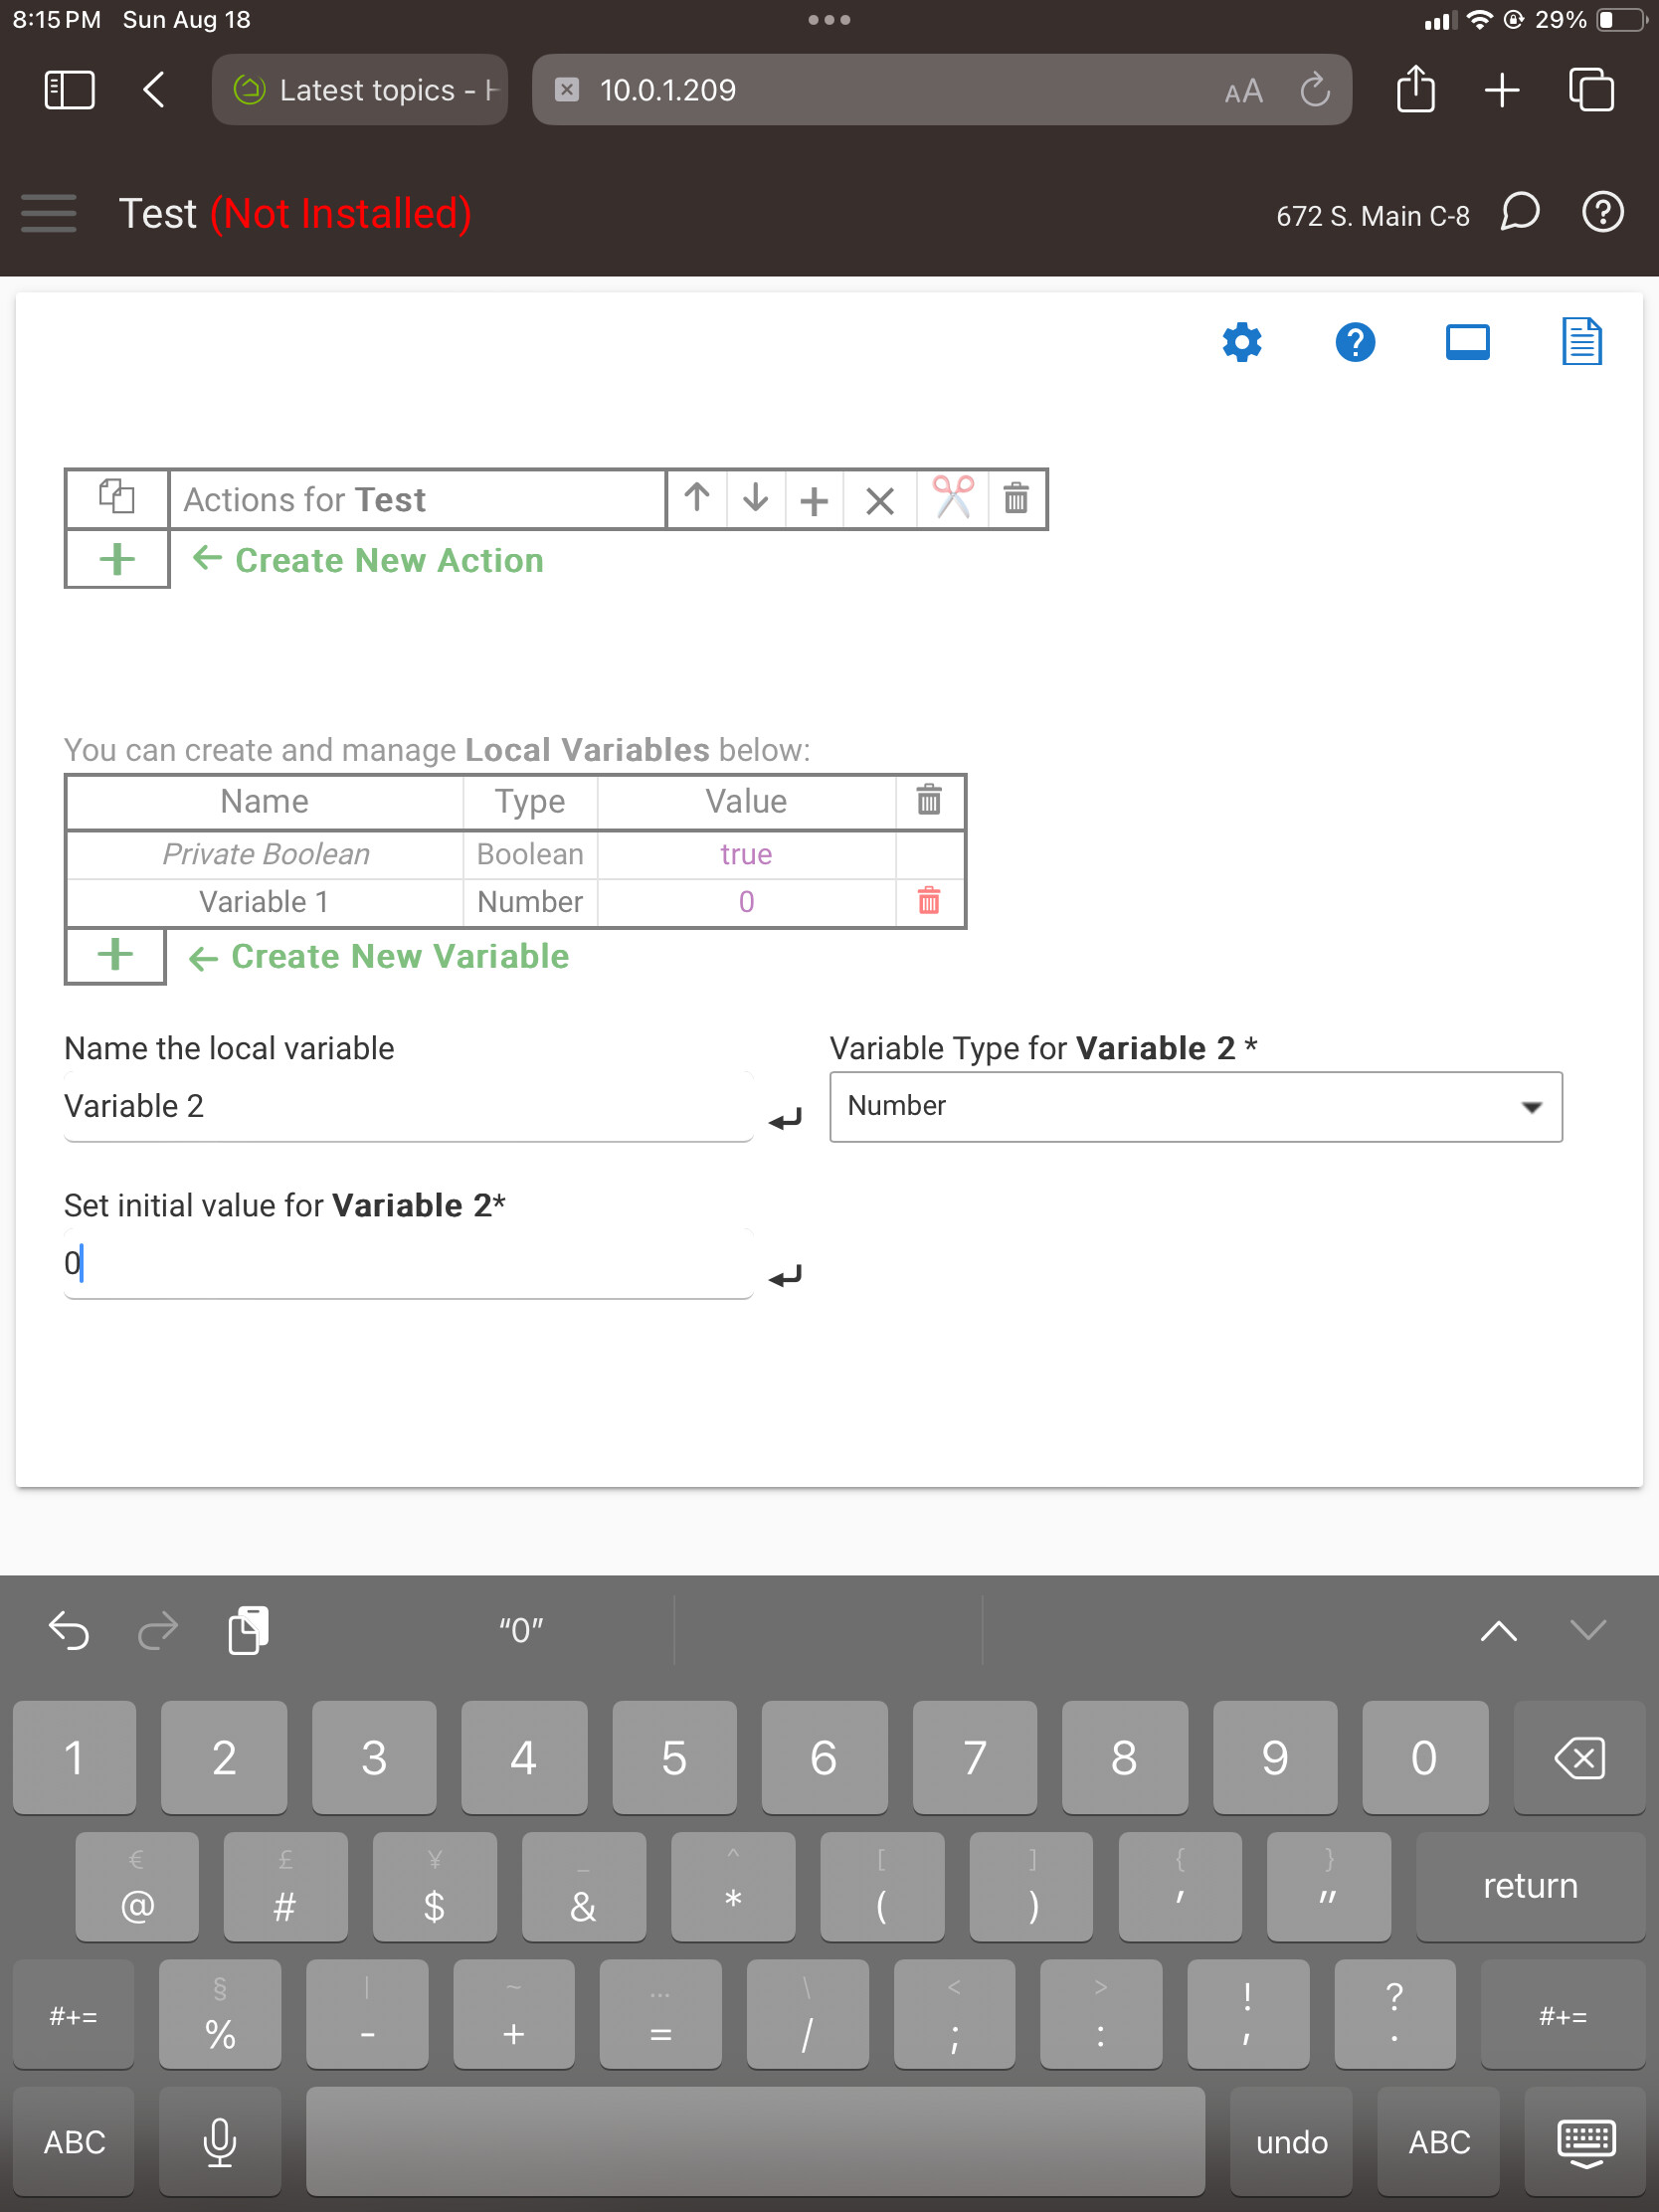Click the blue settings gear icon

click(1241, 342)
